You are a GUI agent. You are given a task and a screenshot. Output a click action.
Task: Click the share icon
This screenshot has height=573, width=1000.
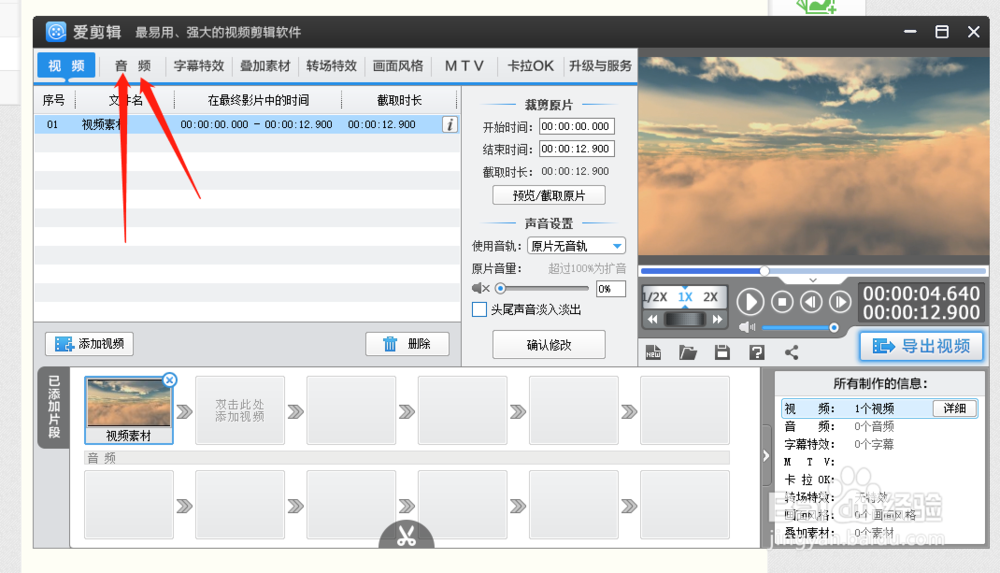791,352
